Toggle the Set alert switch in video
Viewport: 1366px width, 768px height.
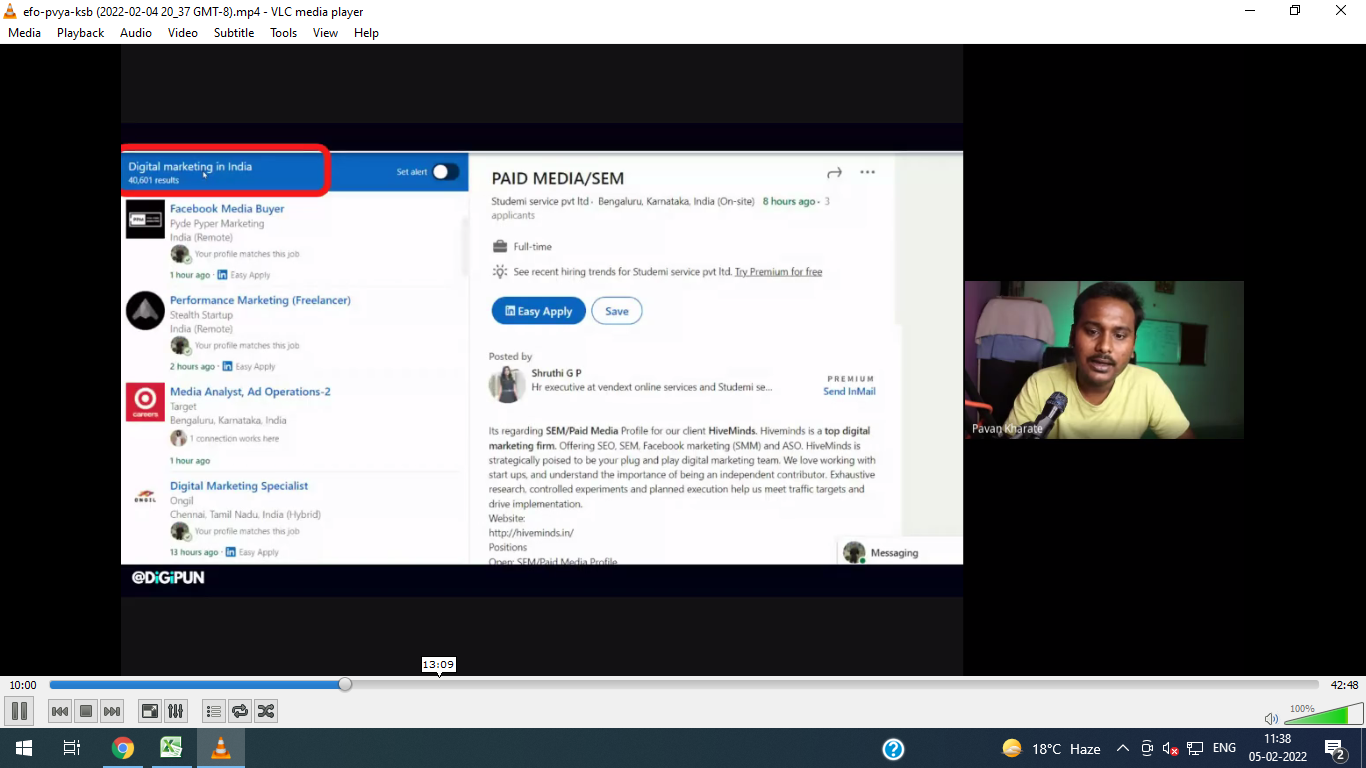tap(445, 172)
